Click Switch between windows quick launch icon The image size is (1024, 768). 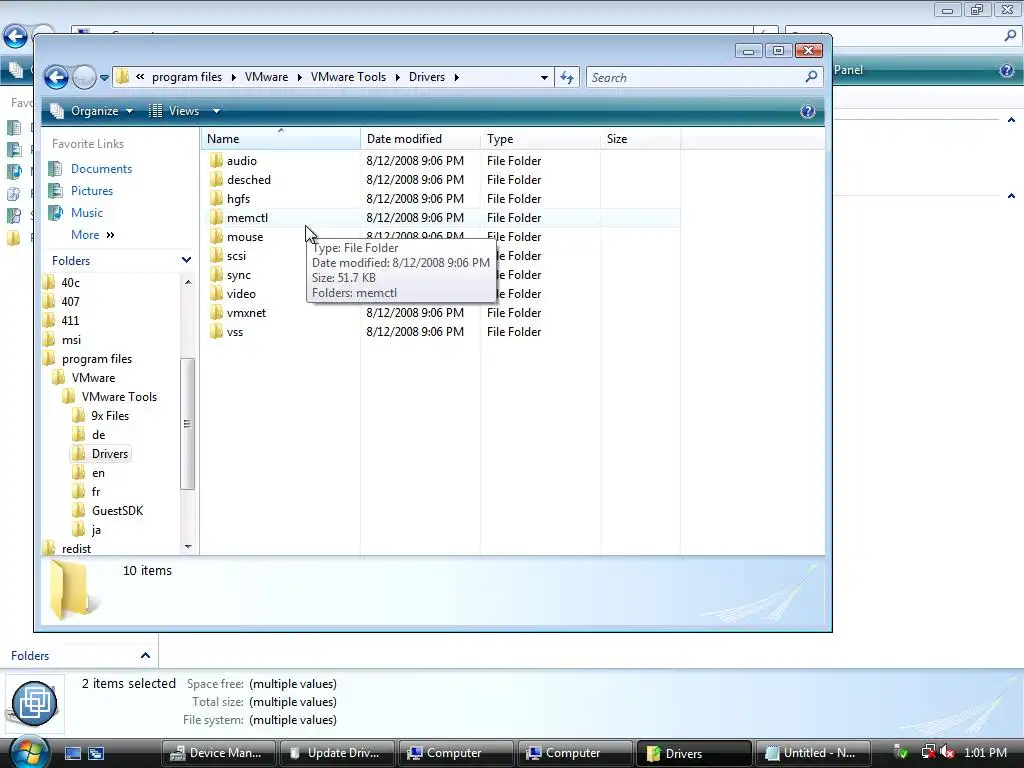pos(96,753)
